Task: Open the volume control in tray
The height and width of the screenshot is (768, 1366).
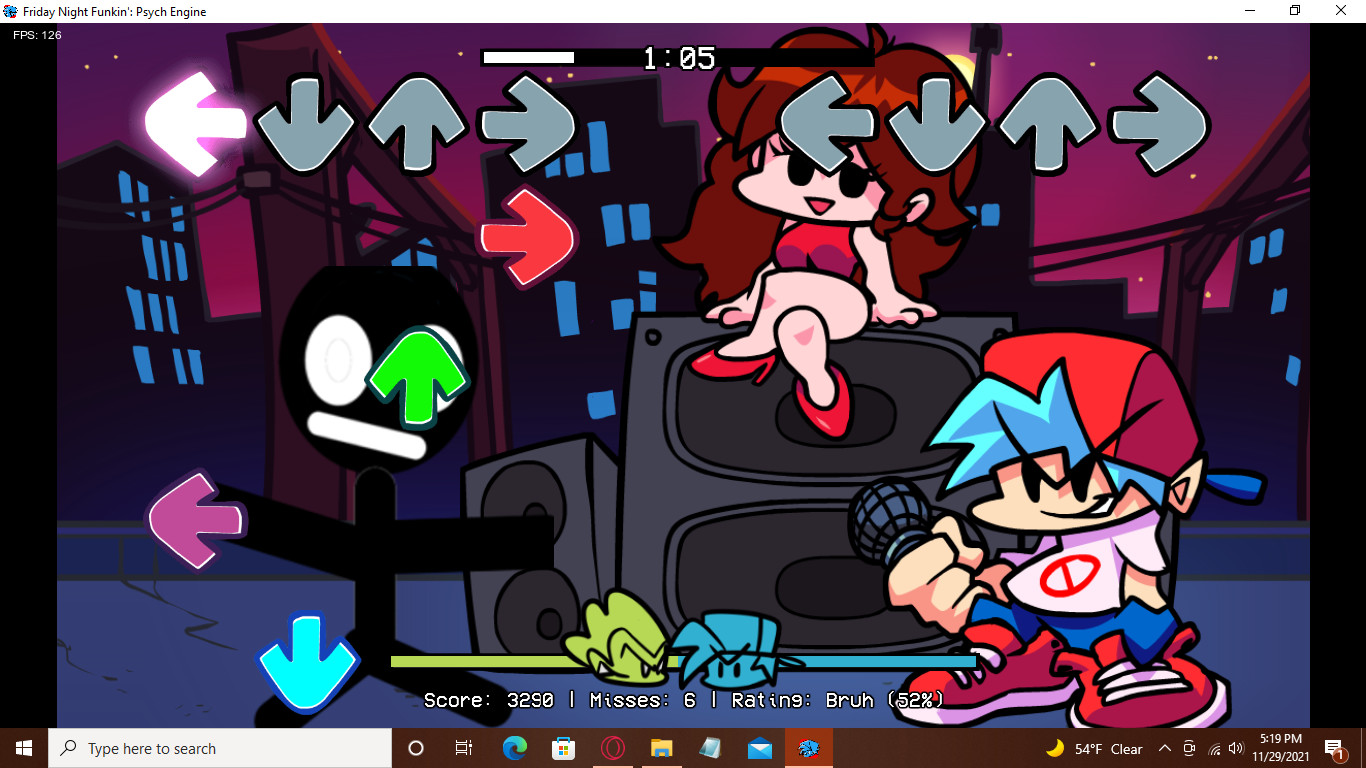Action: [1236, 748]
